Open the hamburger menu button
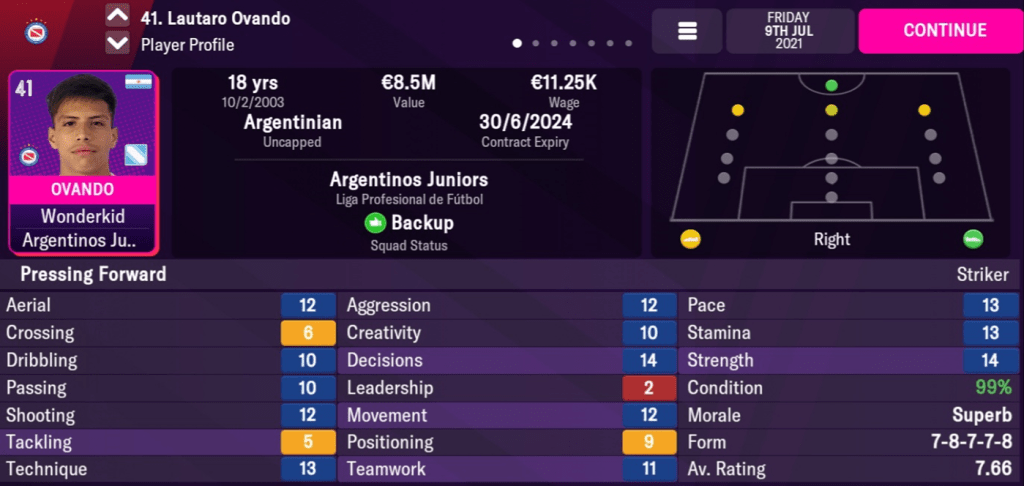The width and height of the screenshot is (1024, 486). [x=687, y=31]
